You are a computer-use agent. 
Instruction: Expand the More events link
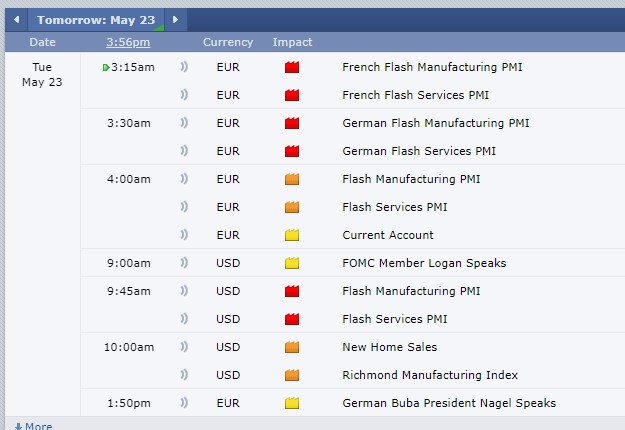click(33, 426)
